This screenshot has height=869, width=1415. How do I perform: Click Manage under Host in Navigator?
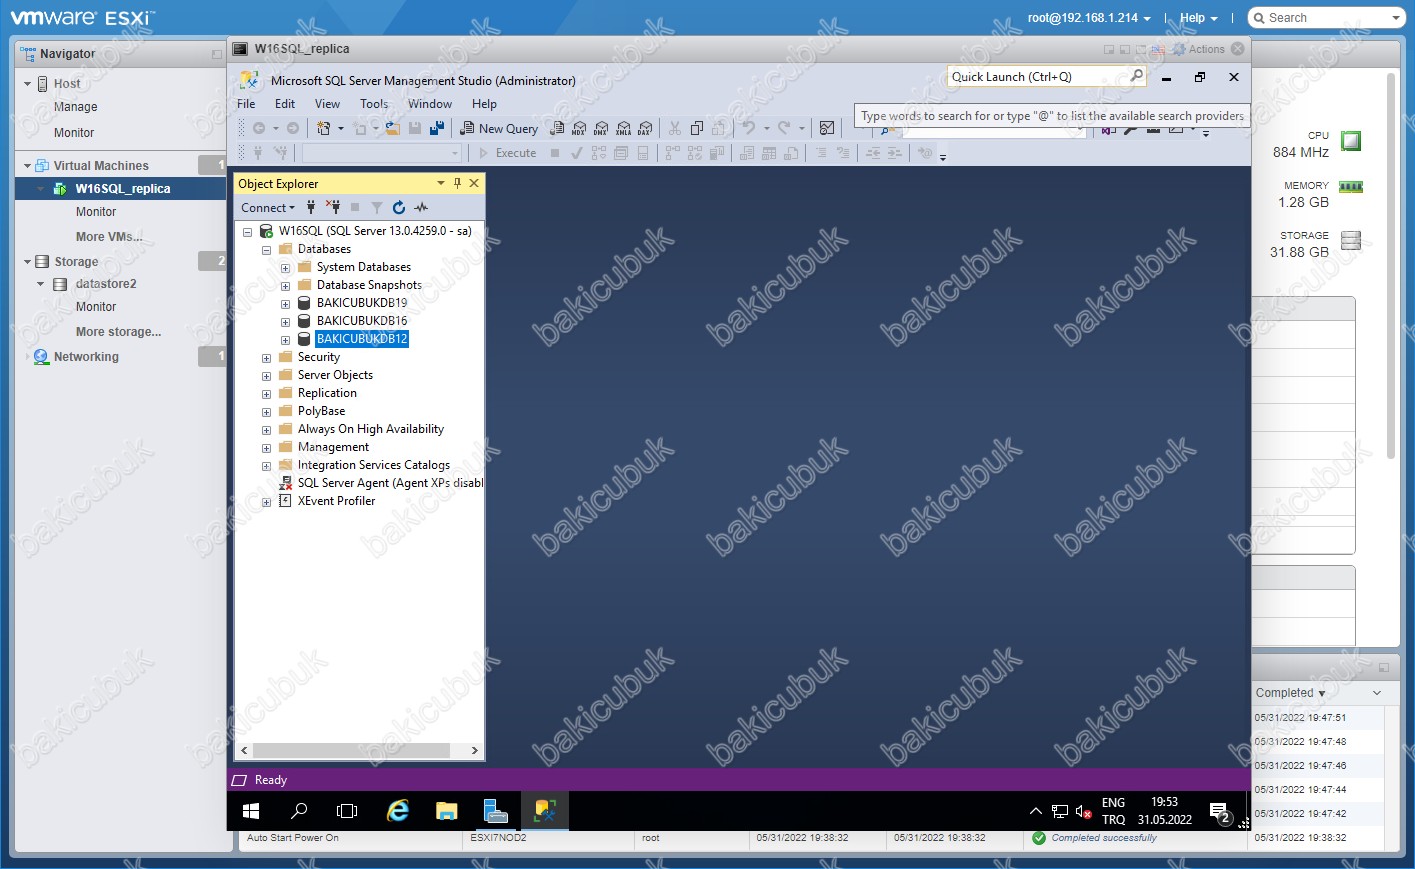tap(76, 107)
